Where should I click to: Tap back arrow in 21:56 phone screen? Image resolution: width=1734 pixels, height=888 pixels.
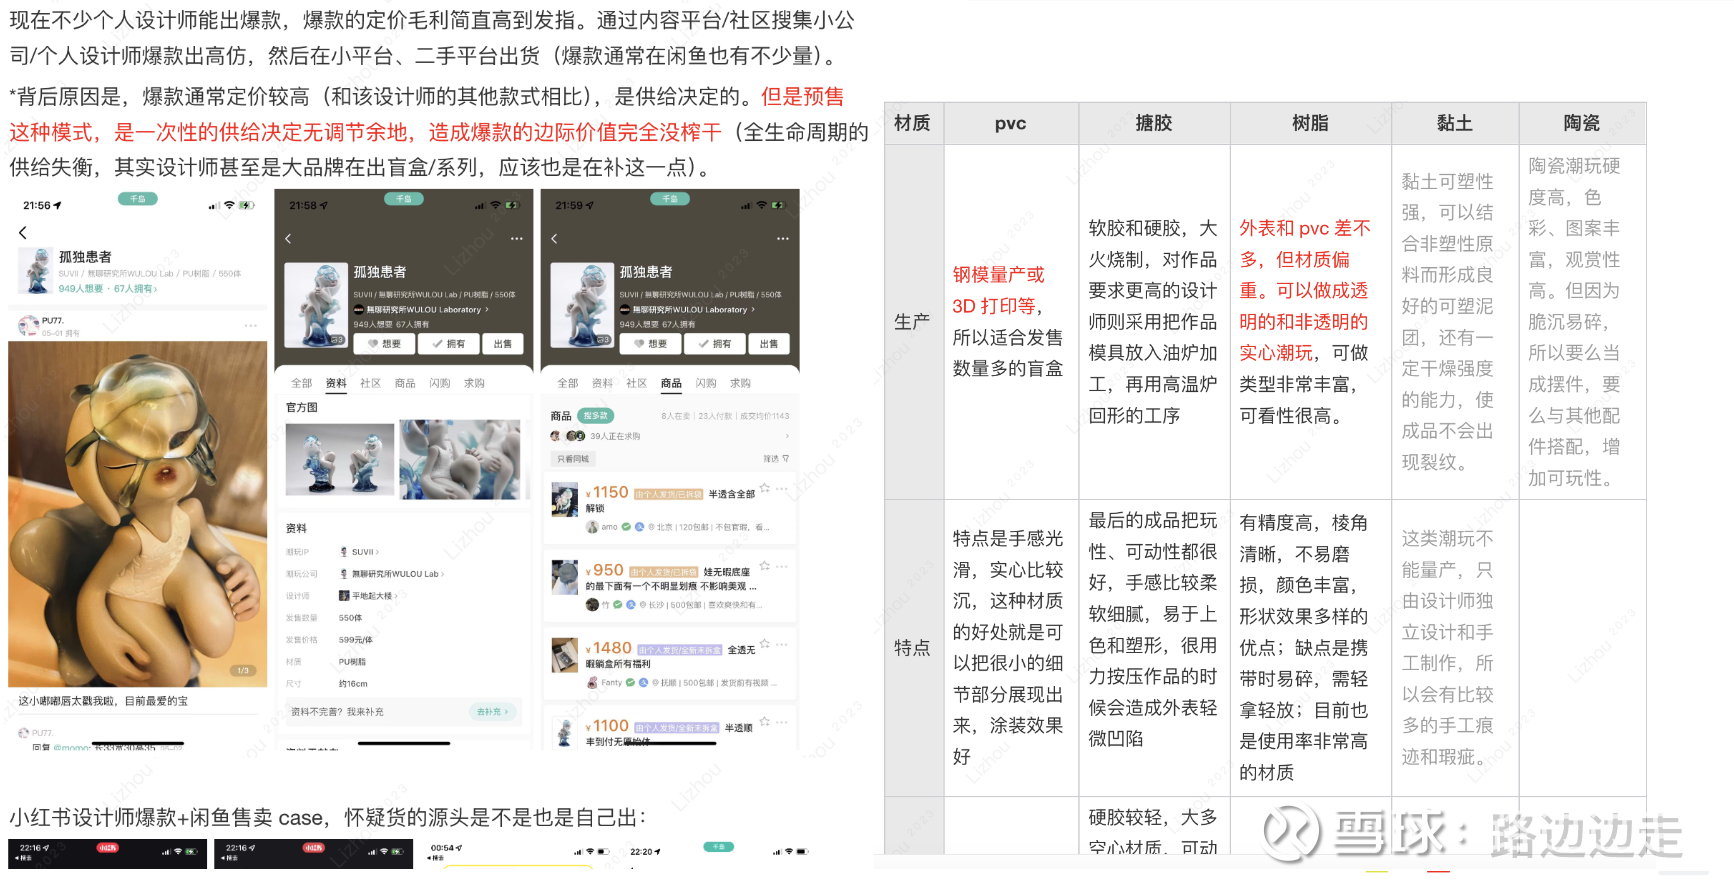[x=22, y=232]
